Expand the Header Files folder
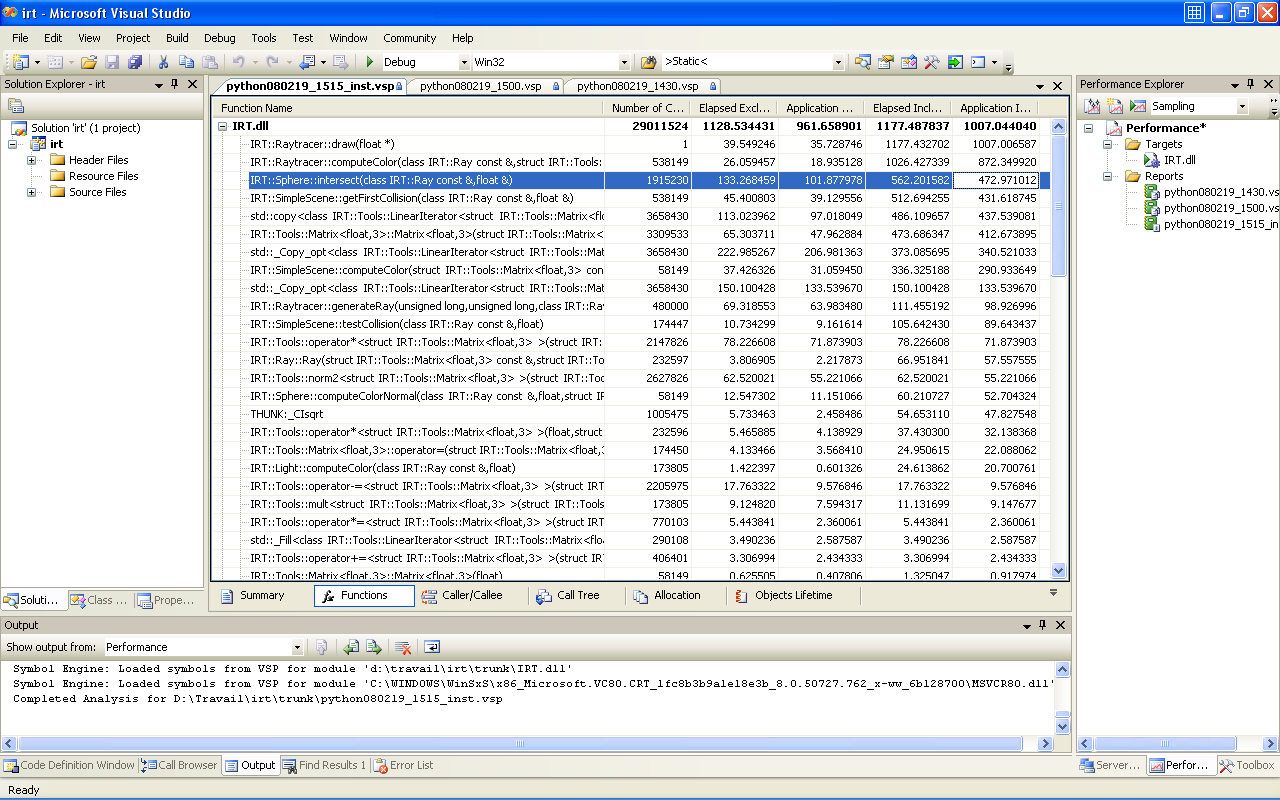The height and width of the screenshot is (800, 1280). coord(32,160)
